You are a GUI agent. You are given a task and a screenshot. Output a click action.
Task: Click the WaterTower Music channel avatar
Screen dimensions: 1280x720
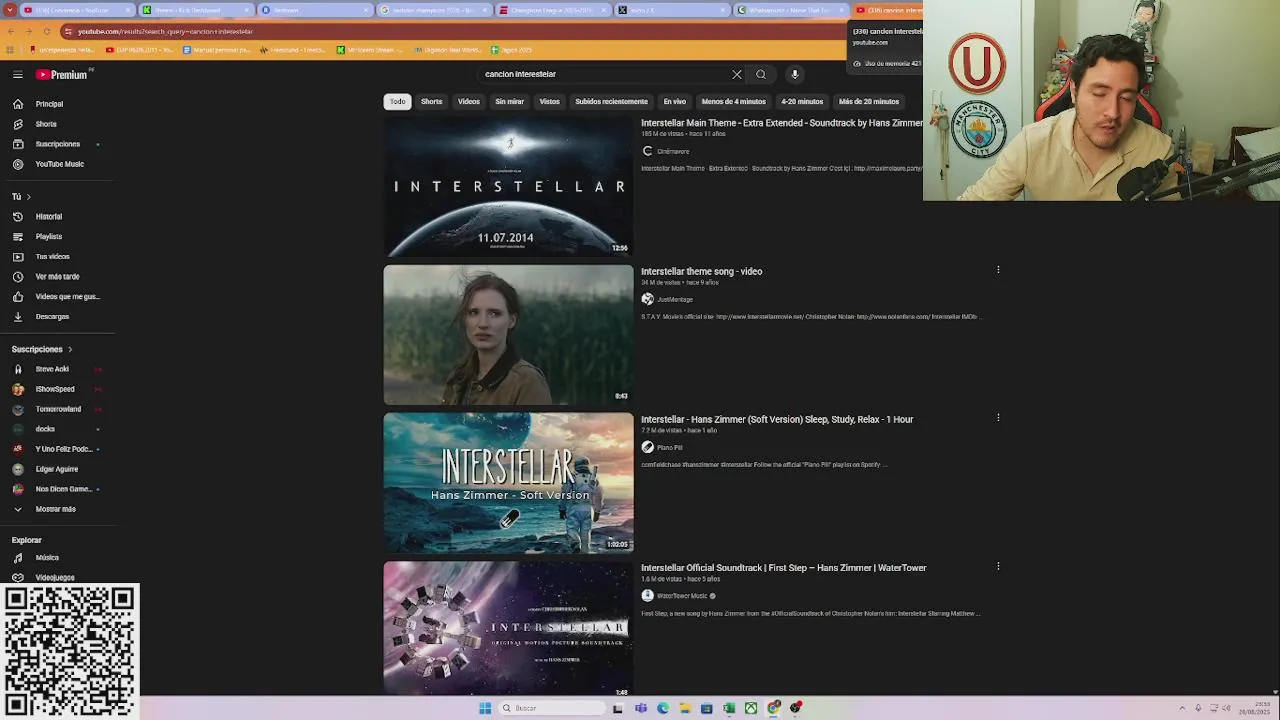coord(647,595)
